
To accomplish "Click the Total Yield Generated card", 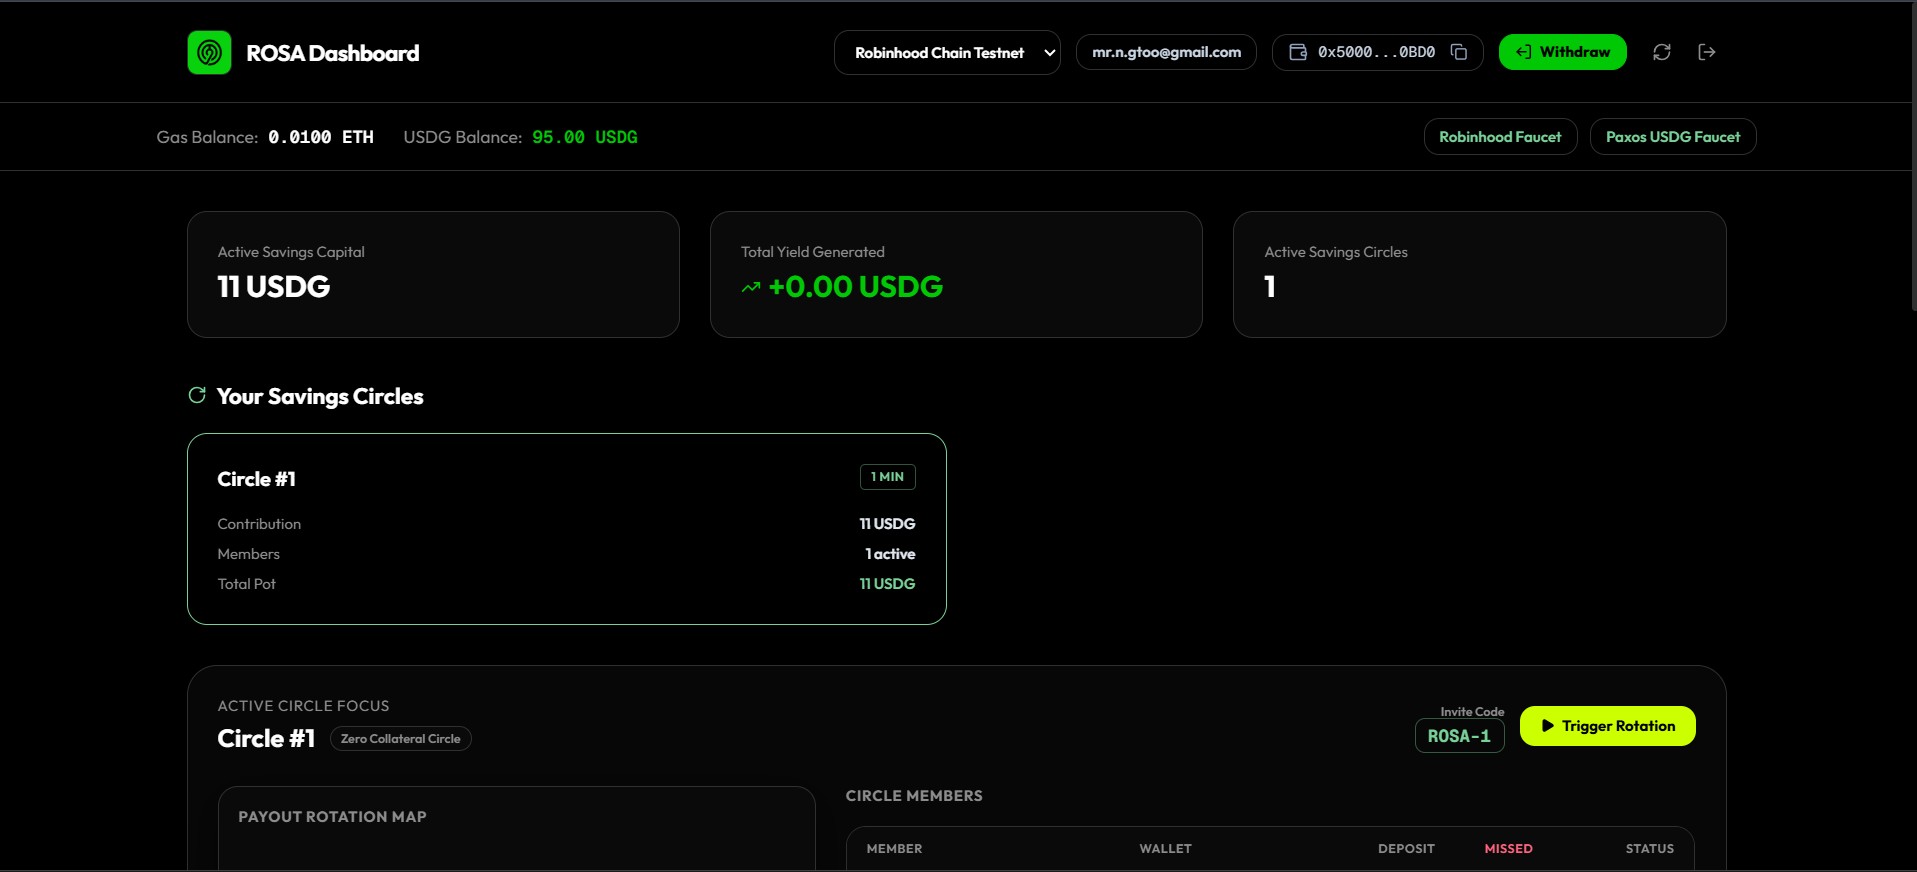I will click(x=956, y=274).
